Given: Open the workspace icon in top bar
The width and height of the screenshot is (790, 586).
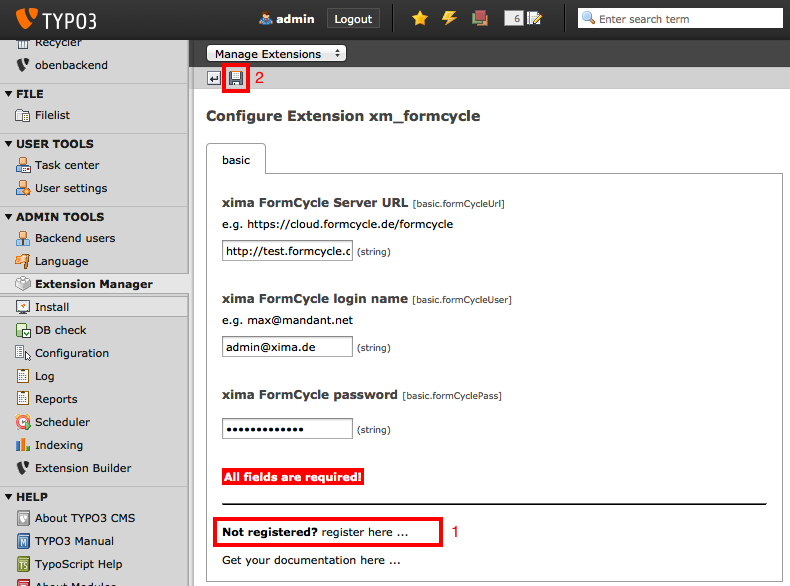Looking at the screenshot, I should [480, 18].
